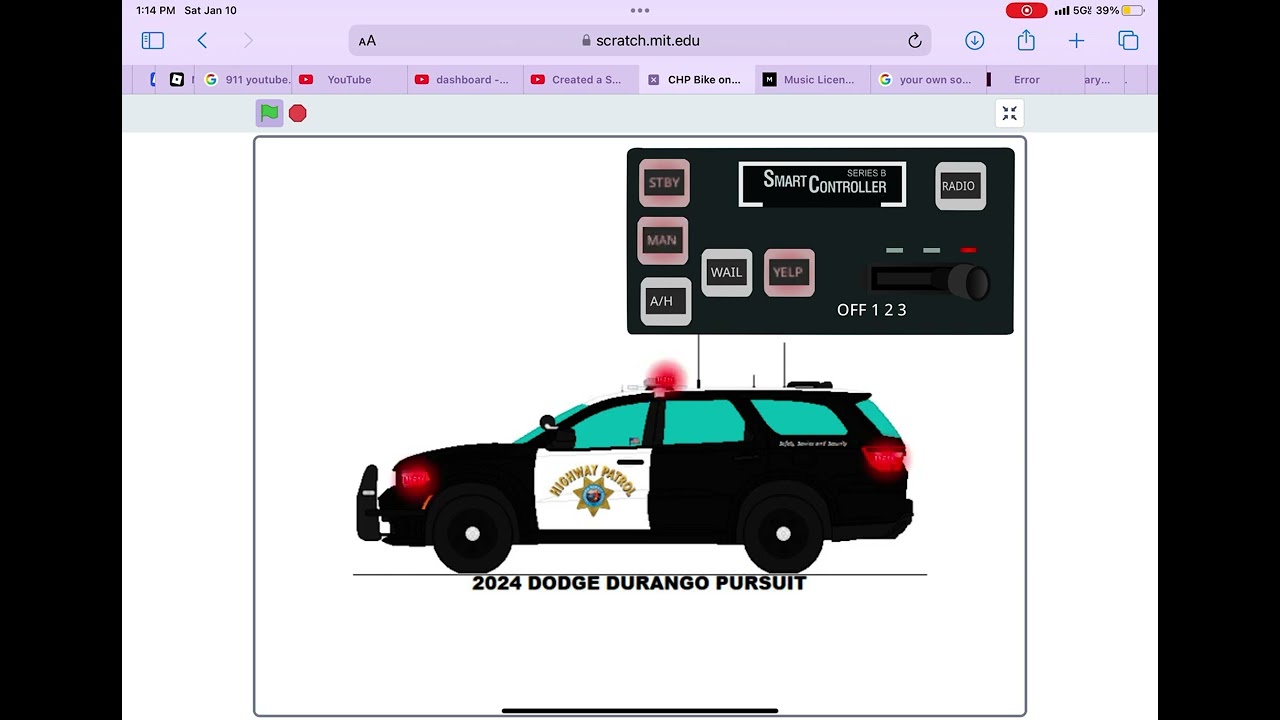Switch to the Roblox icon tab
The height and width of the screenshot is (720, 1280).
click(x=177, y=80)
